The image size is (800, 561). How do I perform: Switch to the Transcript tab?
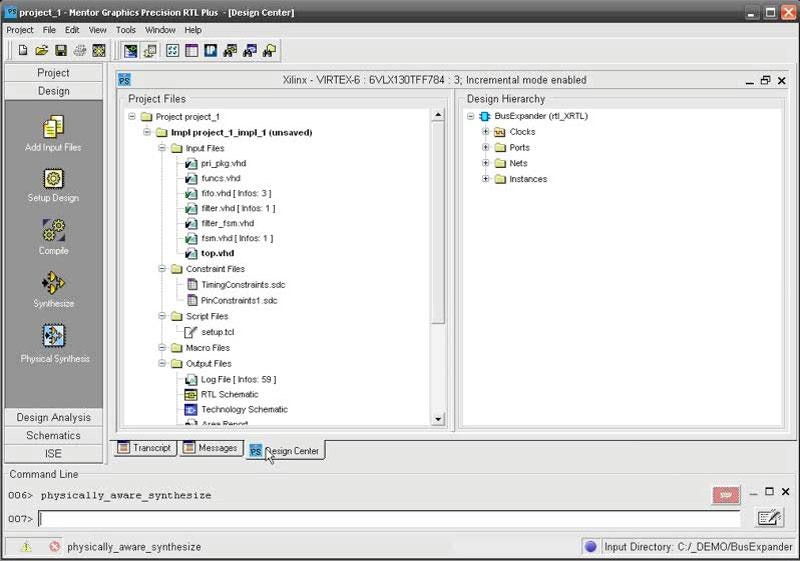[145, 448]
